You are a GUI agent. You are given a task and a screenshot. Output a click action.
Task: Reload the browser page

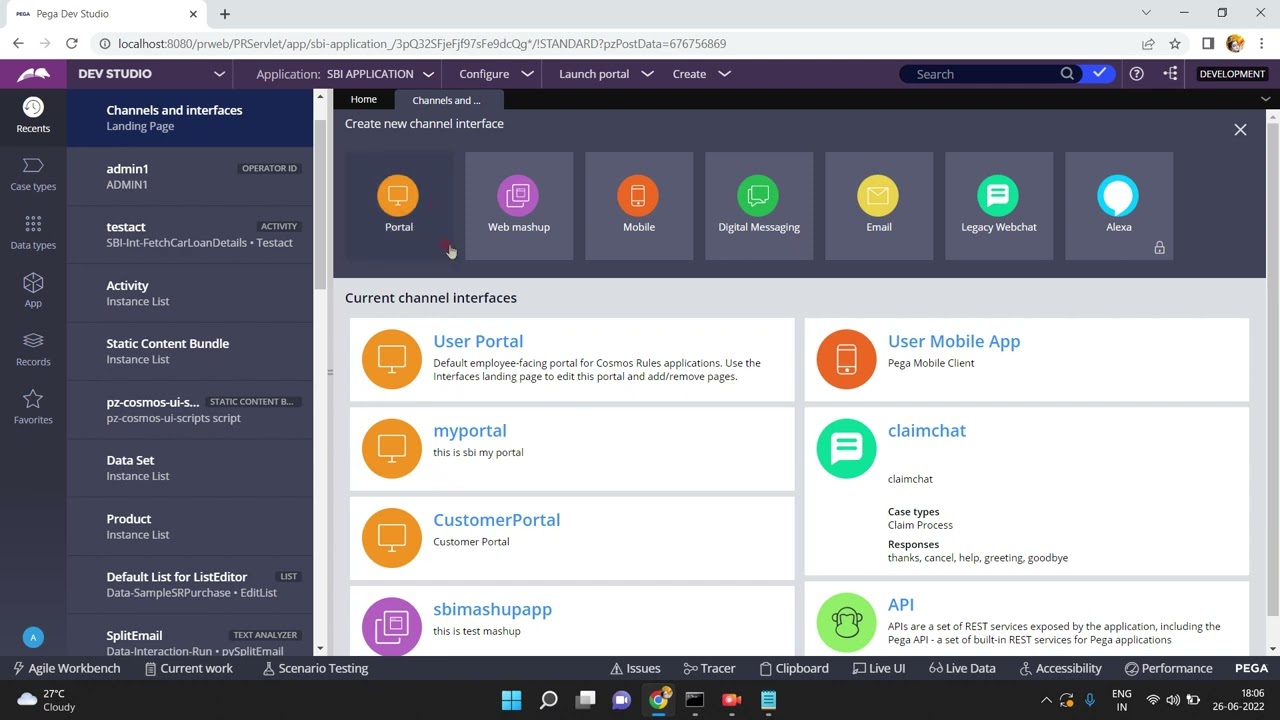pyautogui.click(x=72, y=44)
